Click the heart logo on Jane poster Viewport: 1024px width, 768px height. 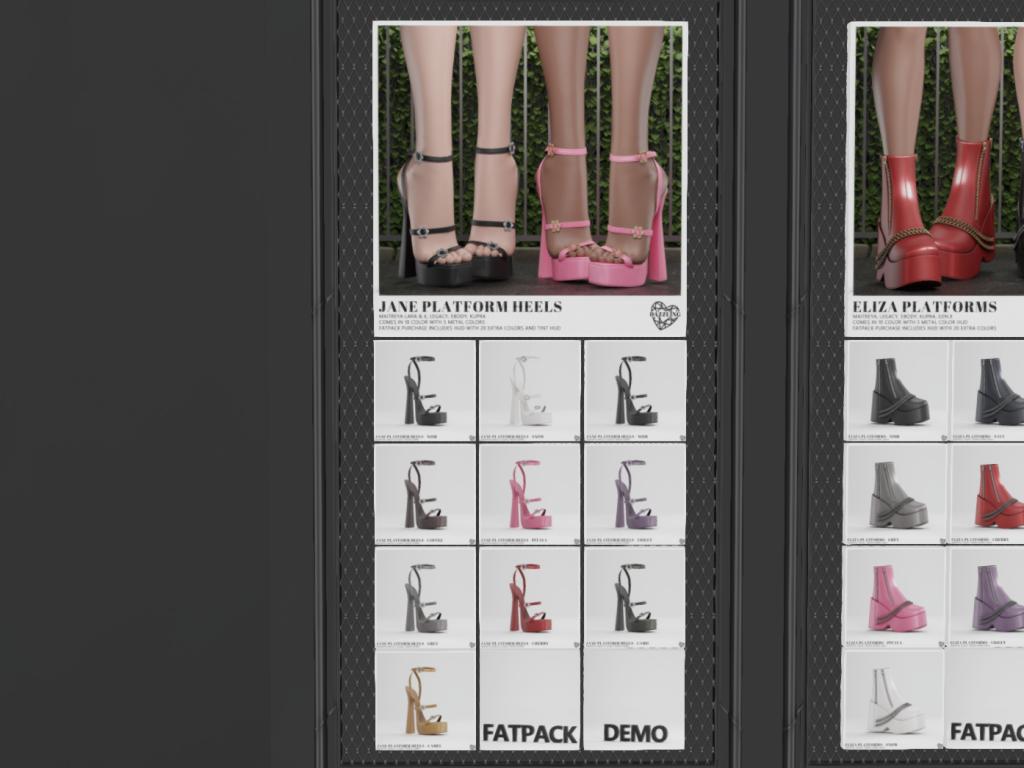tap(664, 315)
